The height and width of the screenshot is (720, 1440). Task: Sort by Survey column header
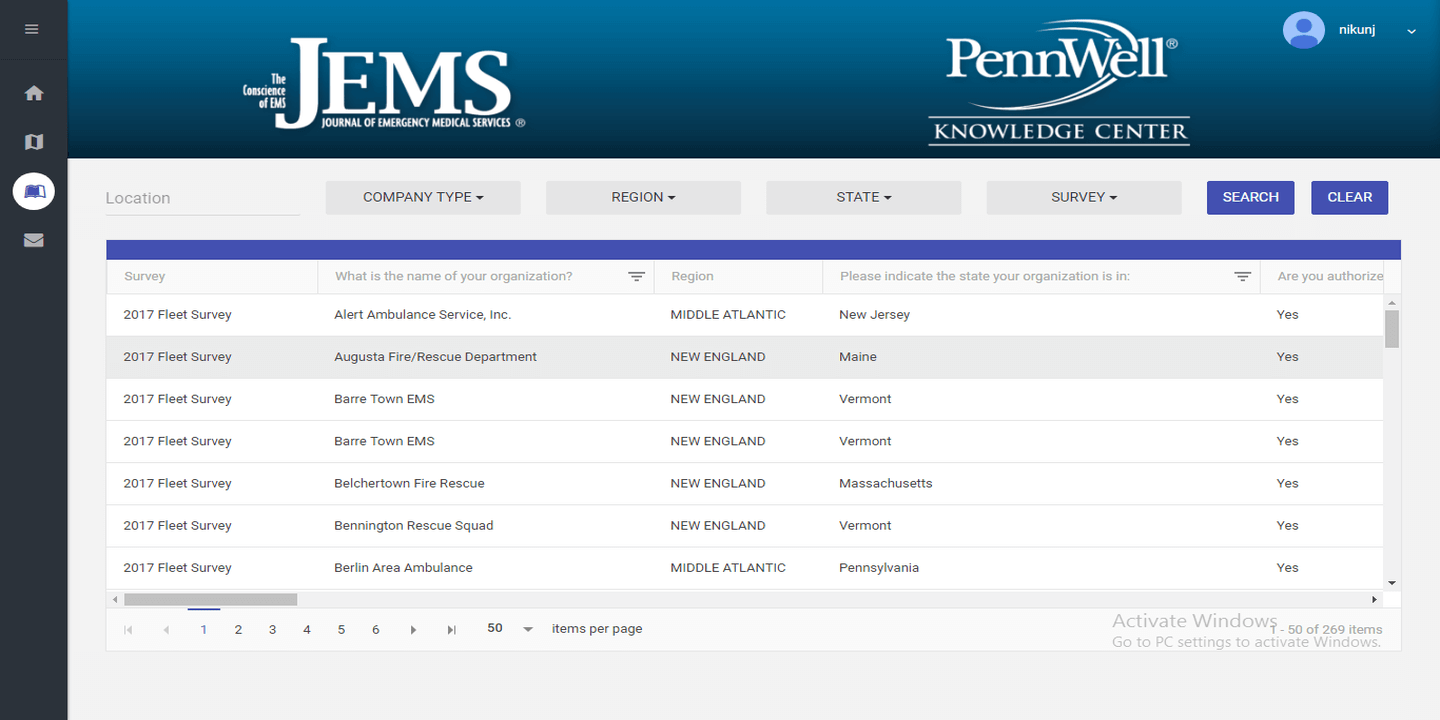click(145, 276)
